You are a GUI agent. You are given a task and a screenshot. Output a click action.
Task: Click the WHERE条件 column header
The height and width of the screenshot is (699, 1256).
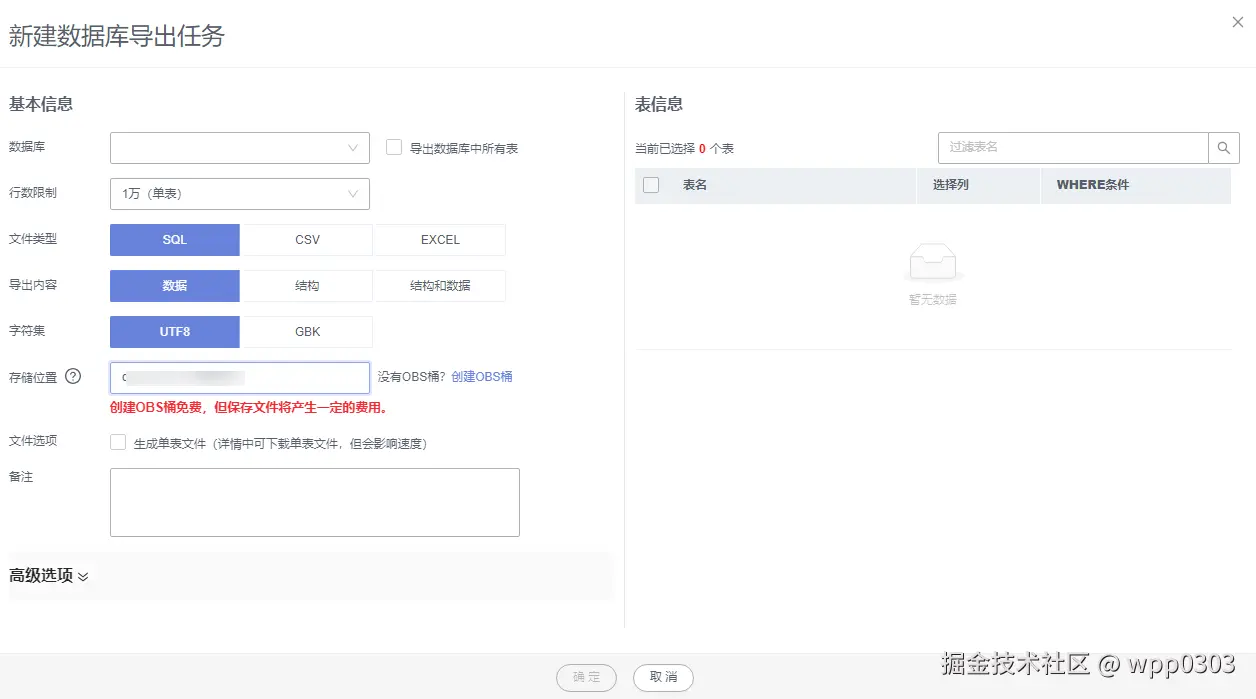[x=1093, y=185]
